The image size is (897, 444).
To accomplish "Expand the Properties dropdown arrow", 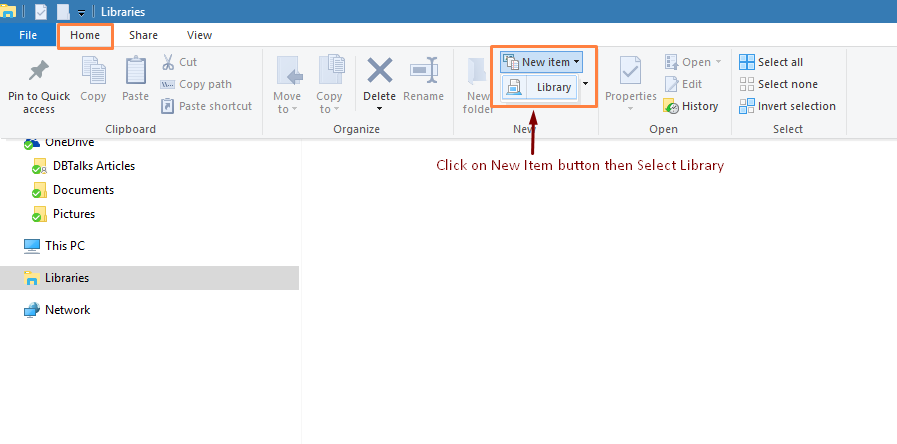I will point(630,109).
